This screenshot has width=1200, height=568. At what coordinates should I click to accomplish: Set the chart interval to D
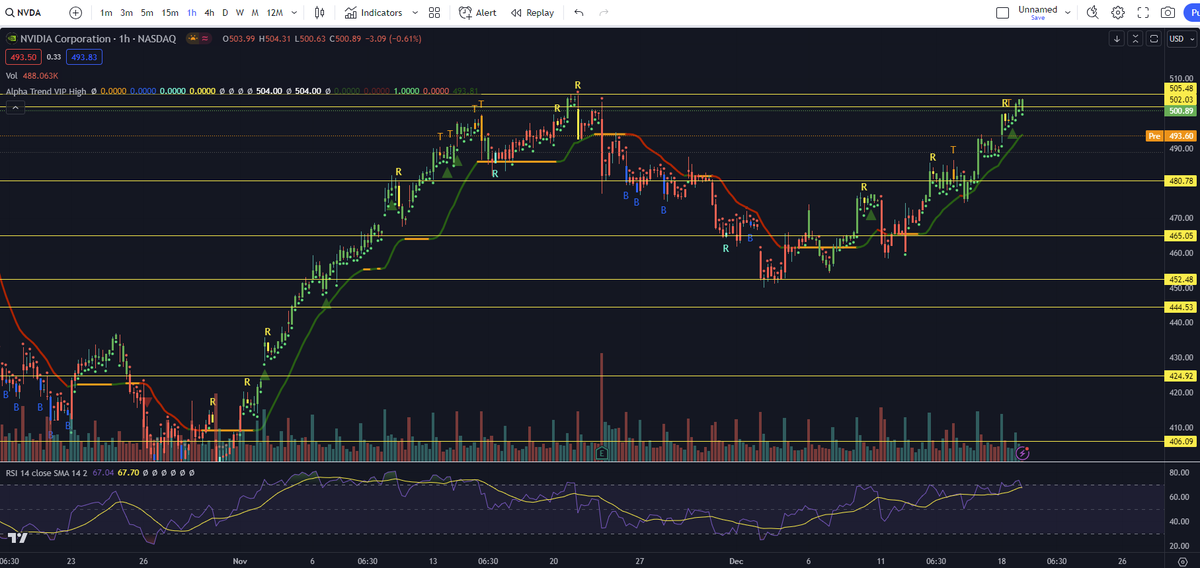pyautogui.click(x=225, y=13)
